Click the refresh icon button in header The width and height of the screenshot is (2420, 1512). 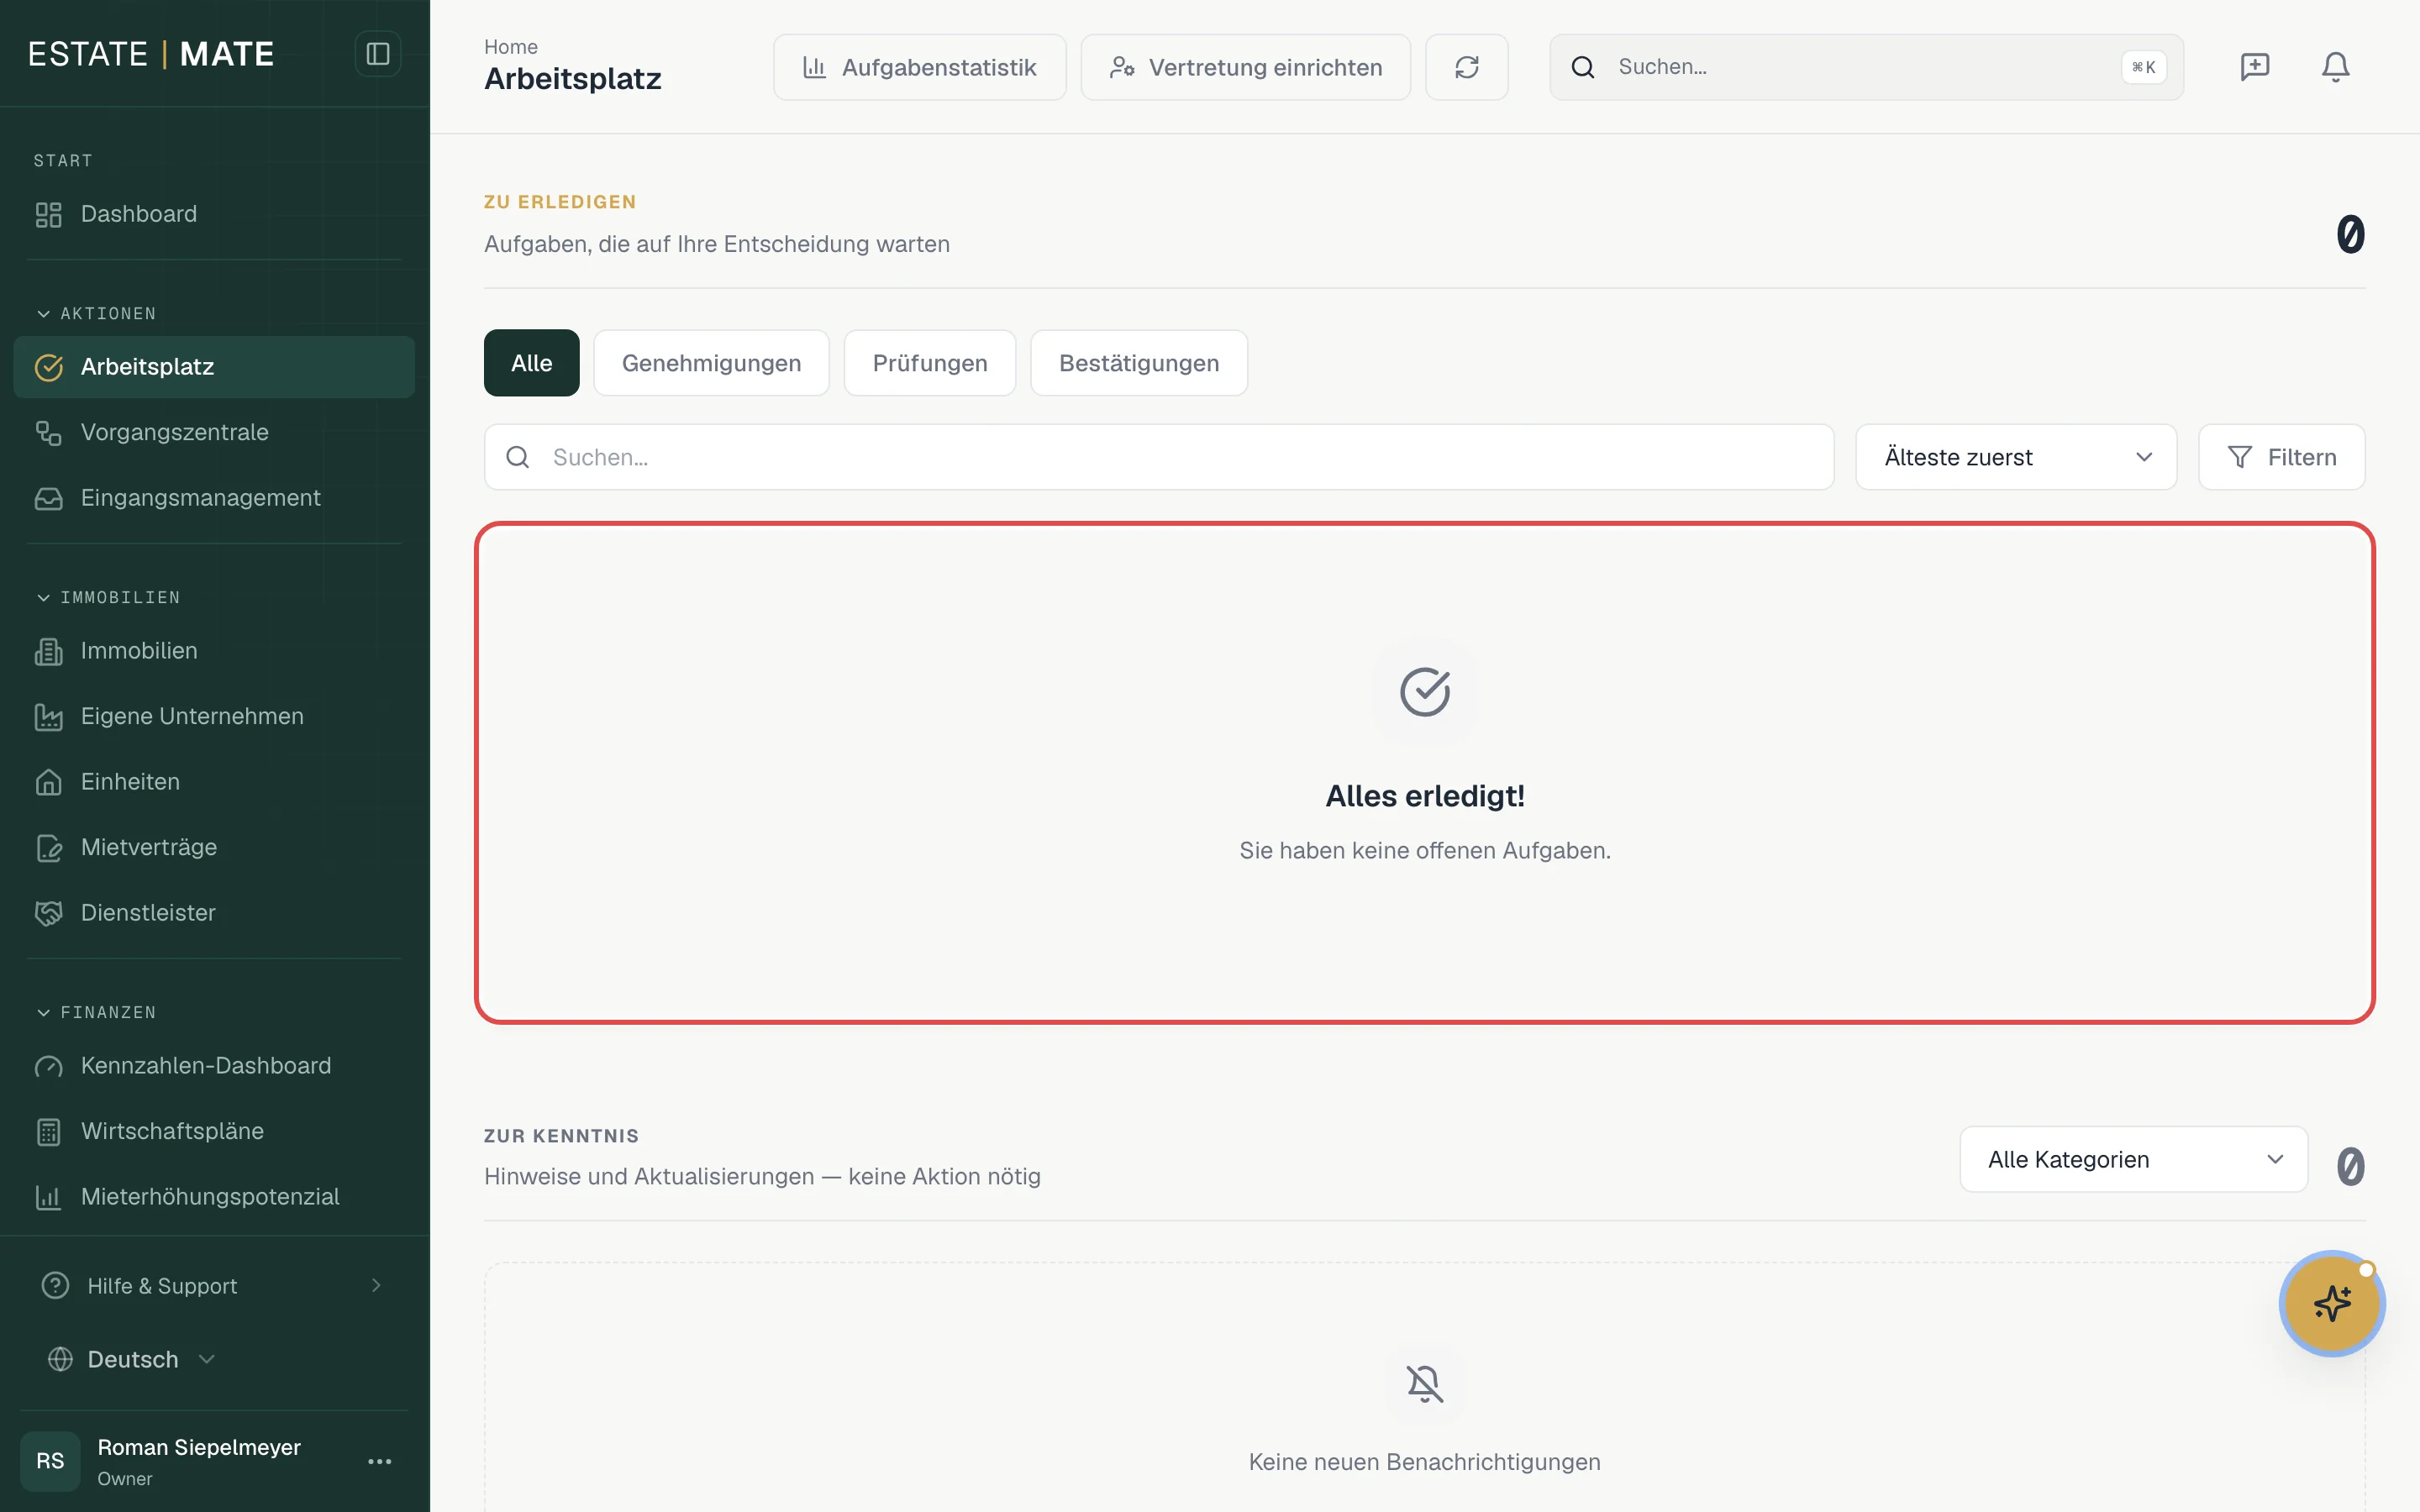pos(1466,67)
